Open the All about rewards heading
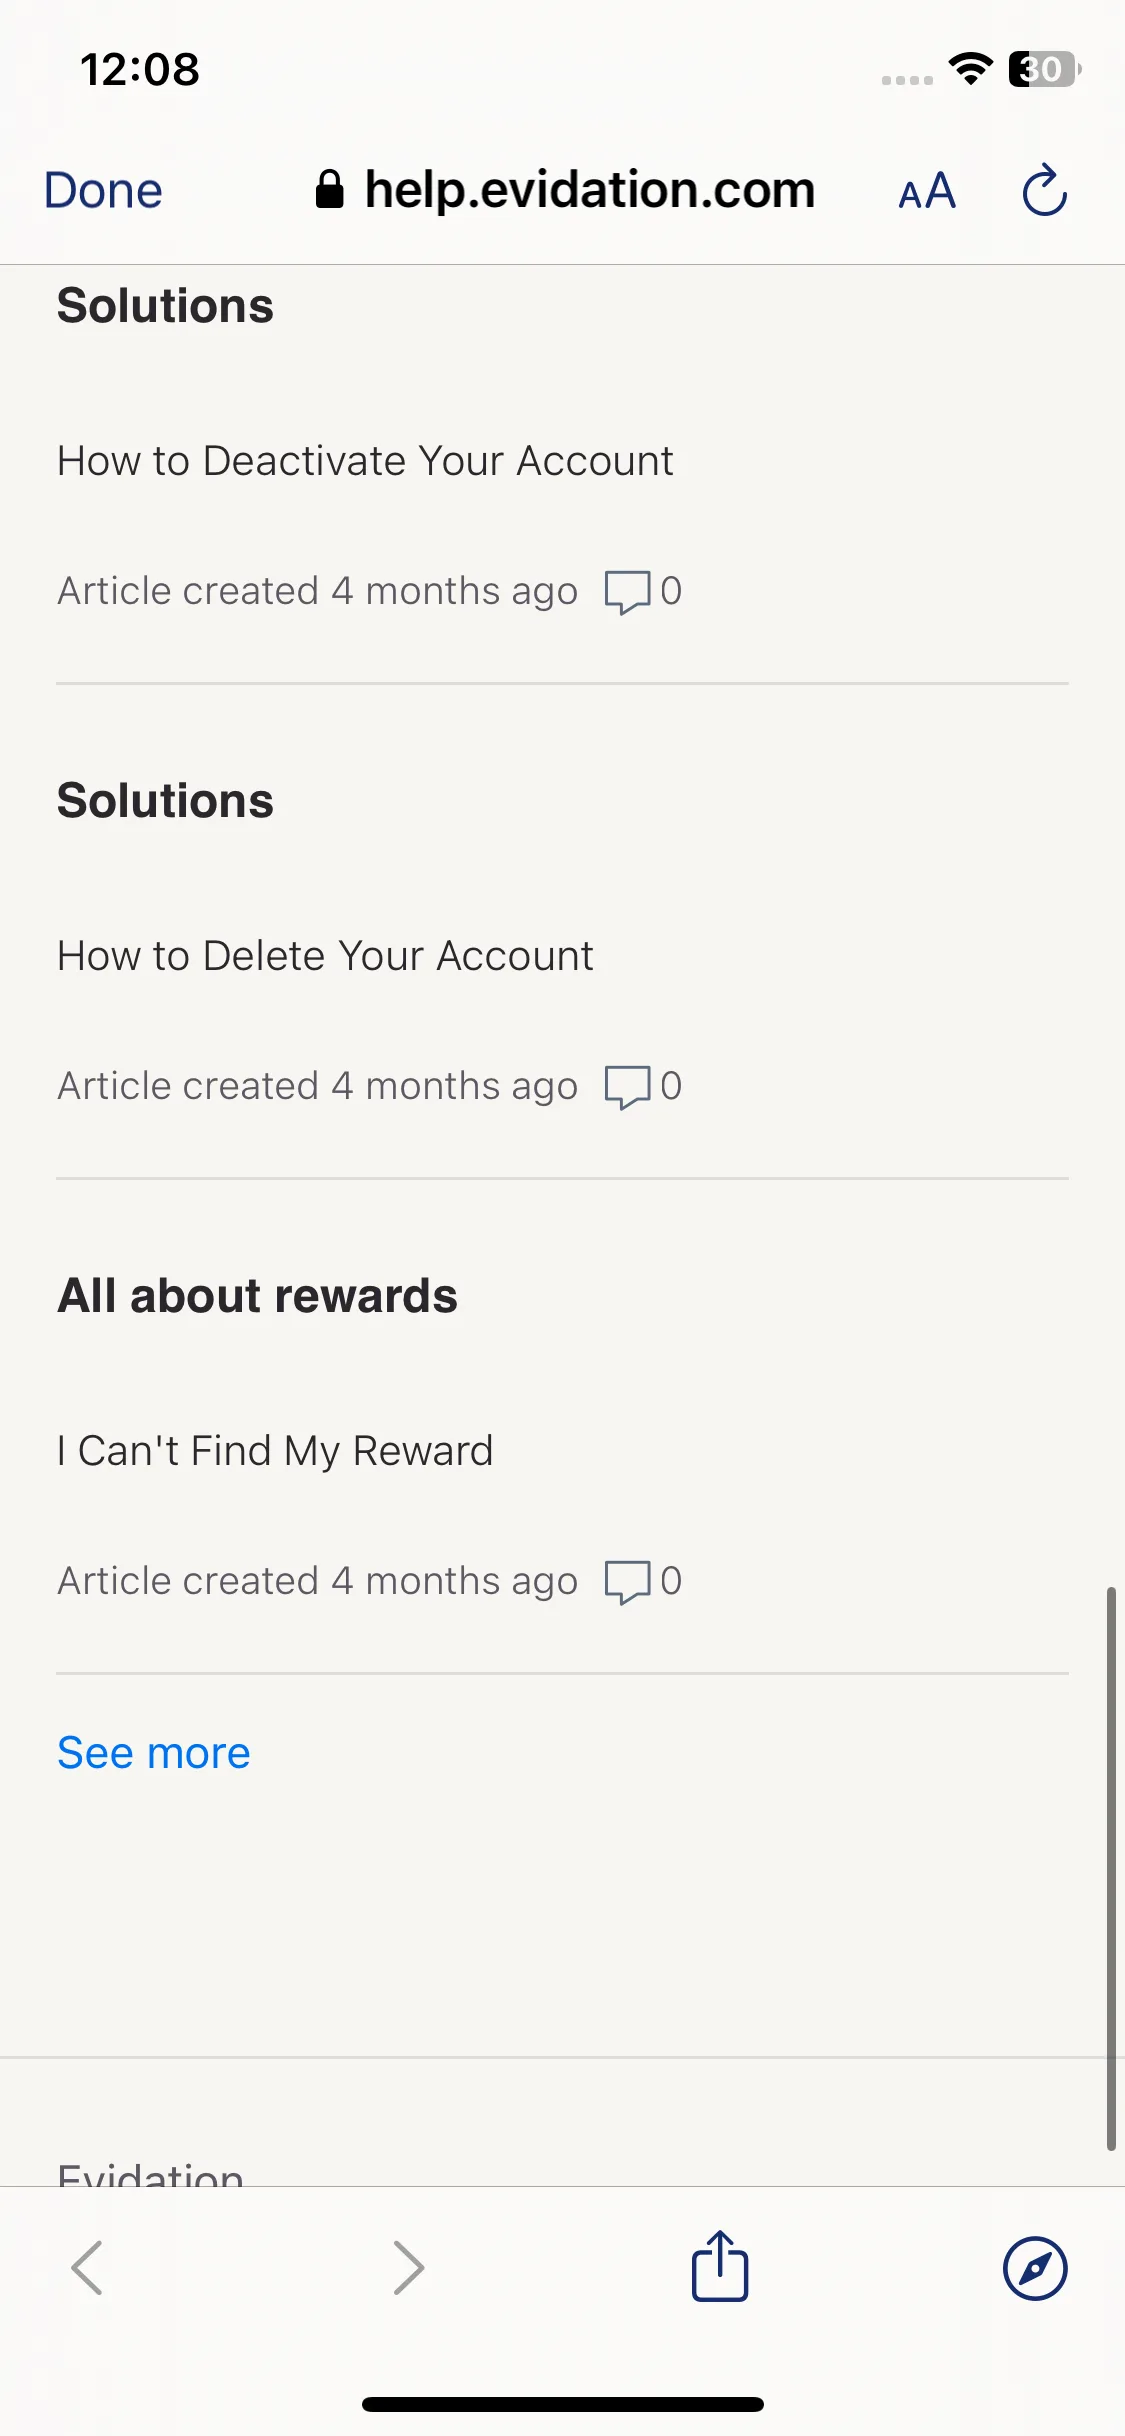The image size is (1125, 2436). (257, 1296)
